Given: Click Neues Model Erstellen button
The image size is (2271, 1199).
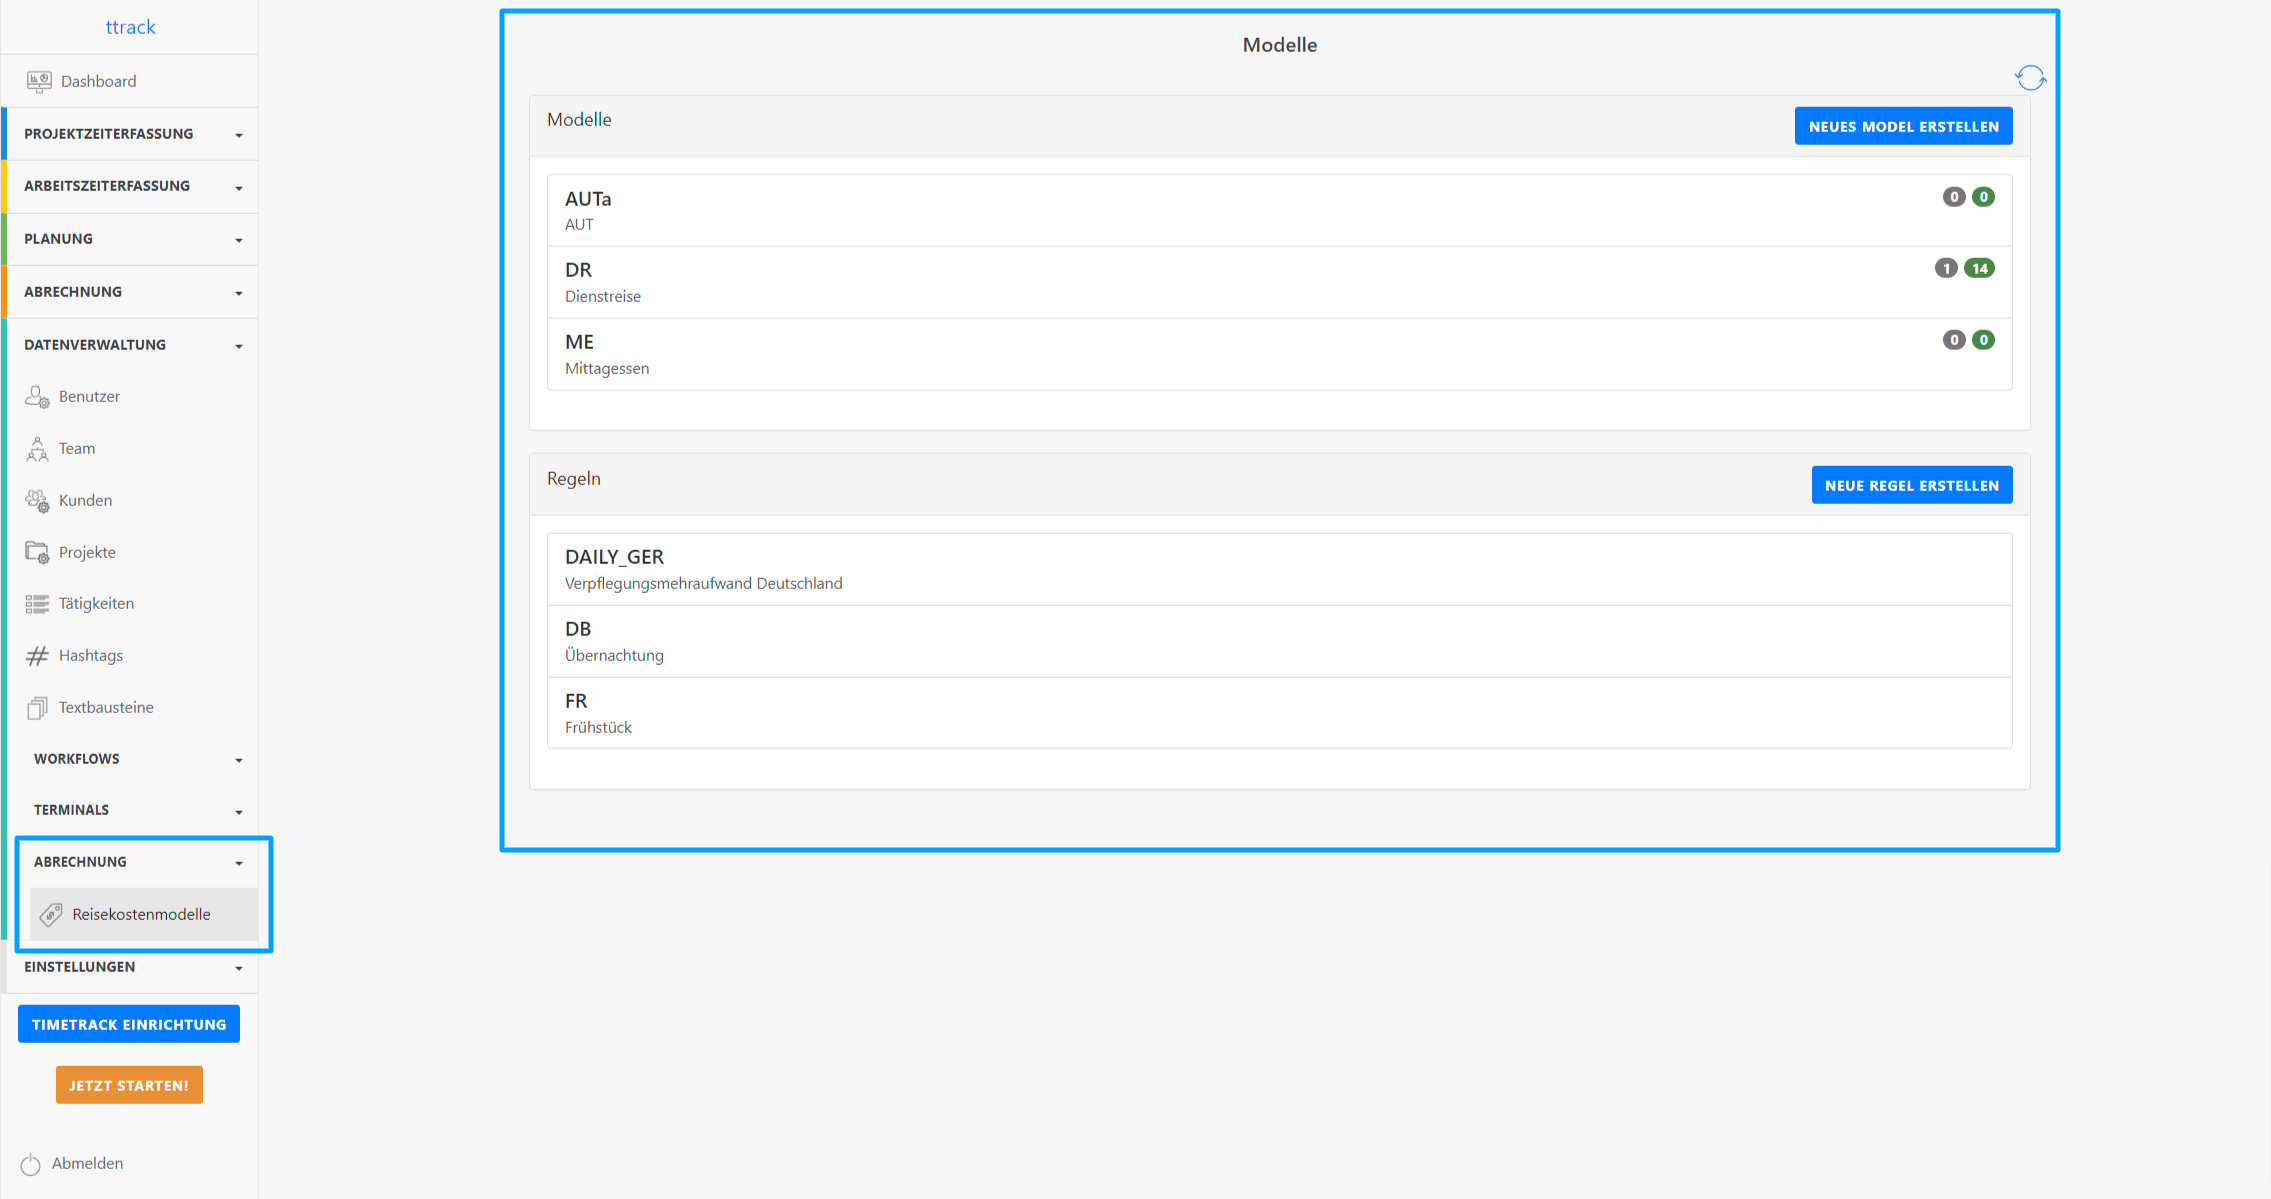Looking at the screenshot, I should [x=1902, y=127].
